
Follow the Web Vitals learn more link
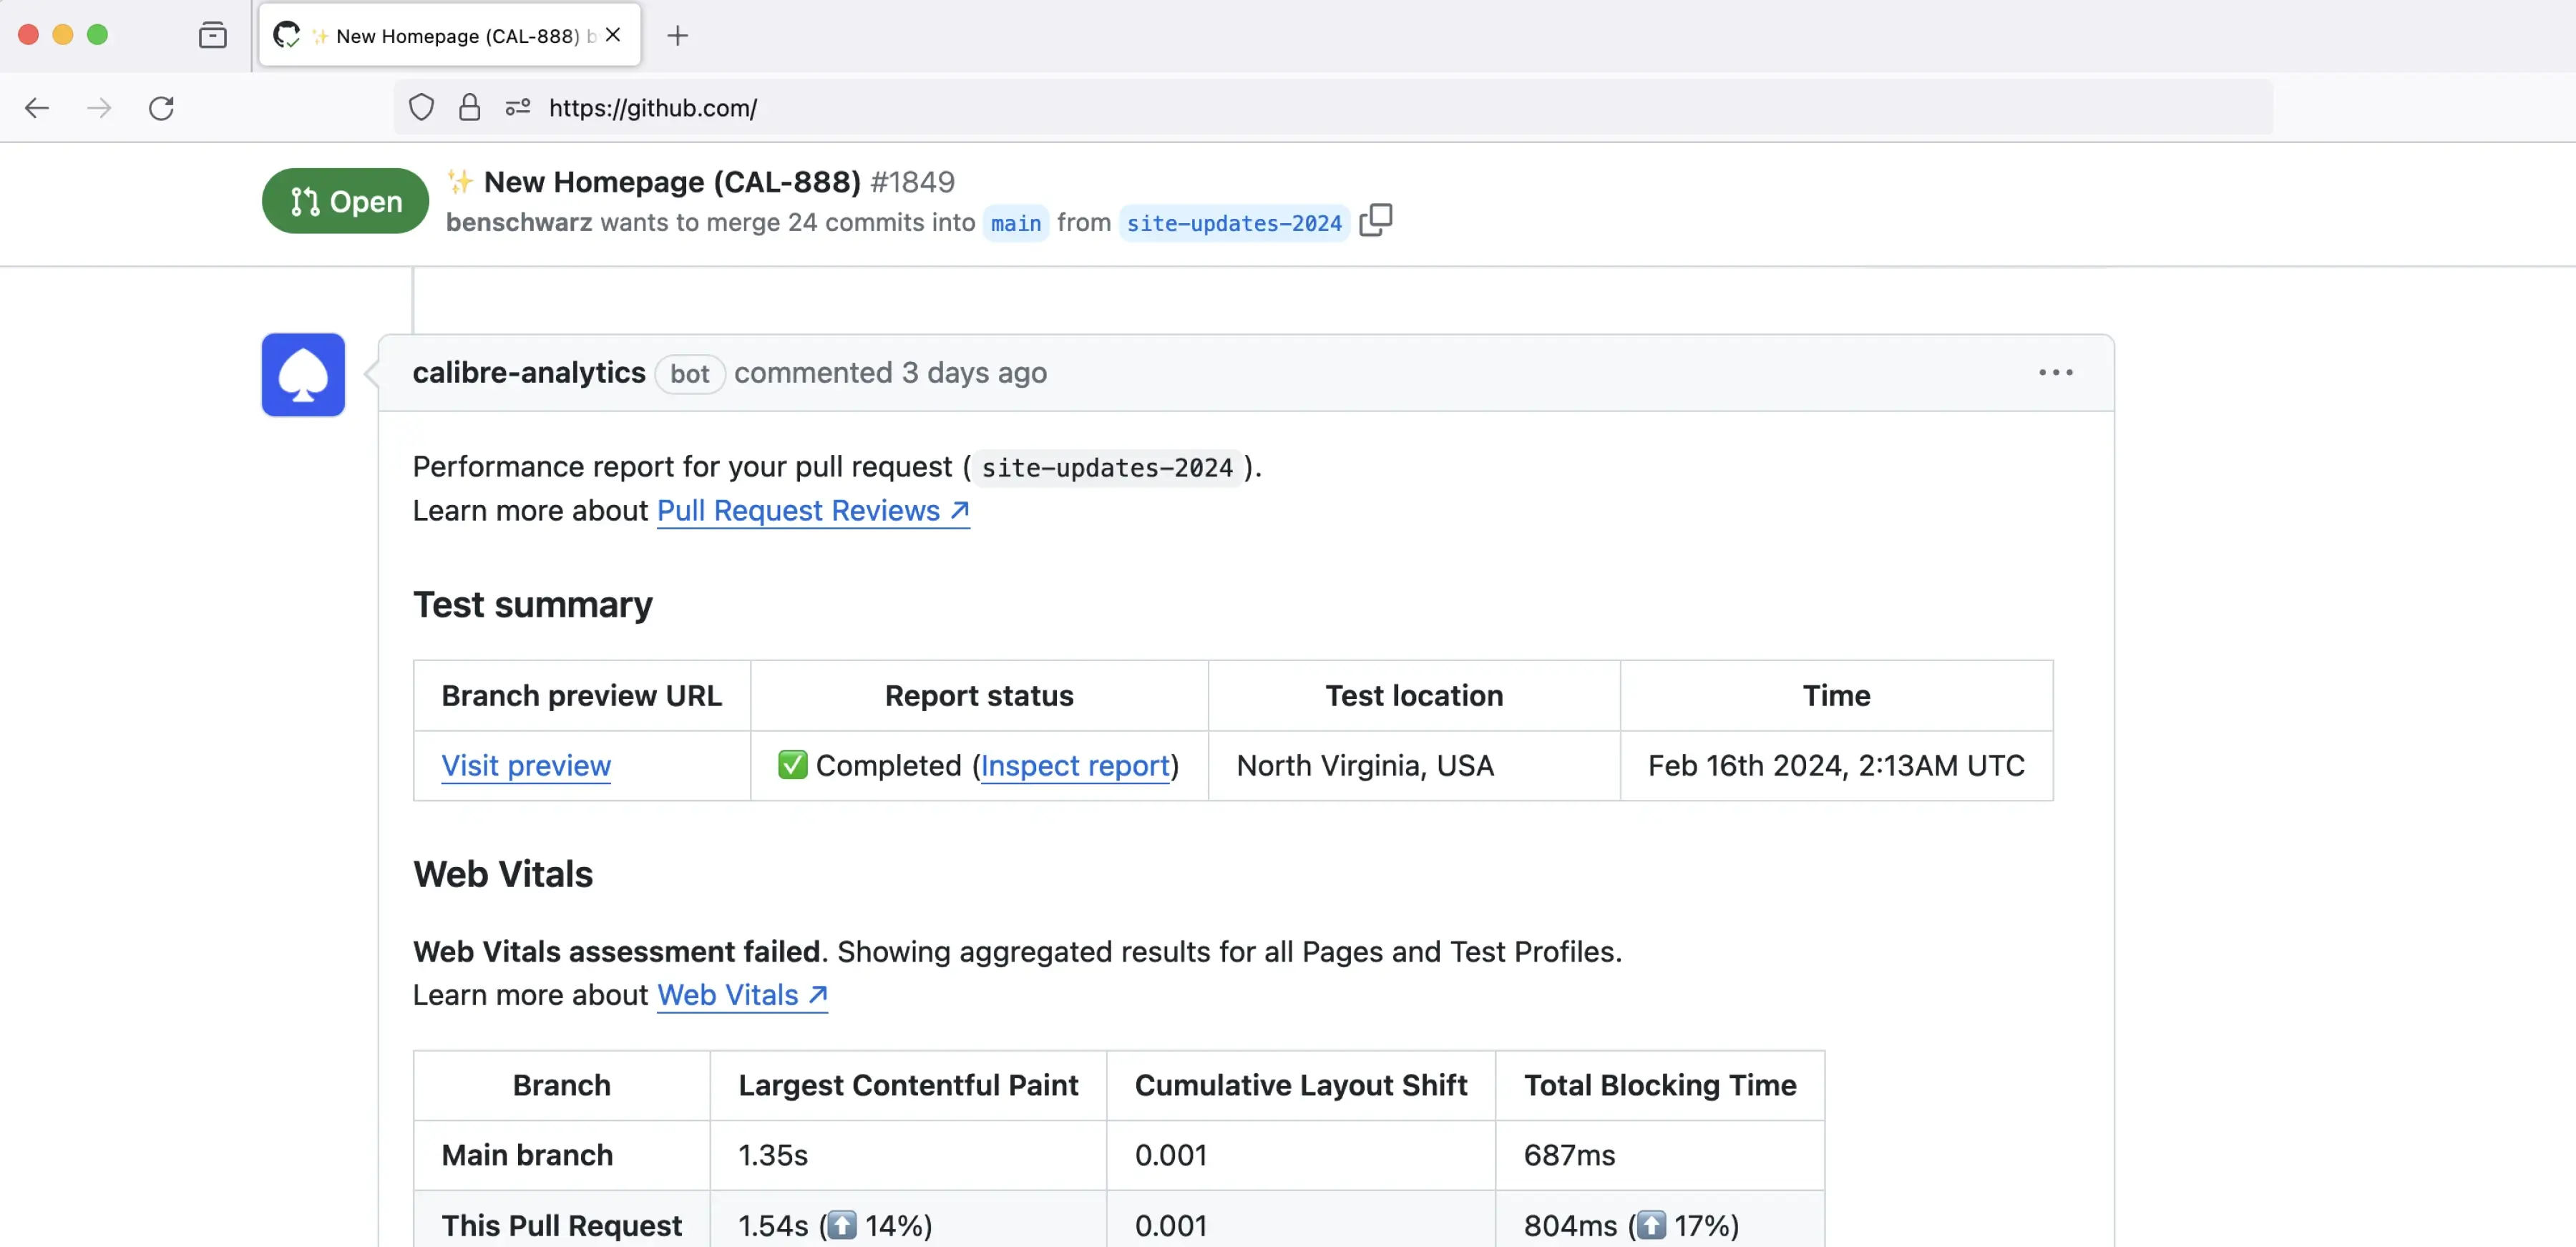click(741, 995)
